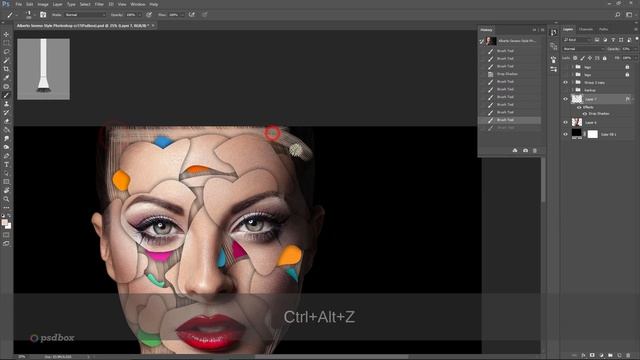Open the Opacity dropdown in the options bar

tap(140, 15)
